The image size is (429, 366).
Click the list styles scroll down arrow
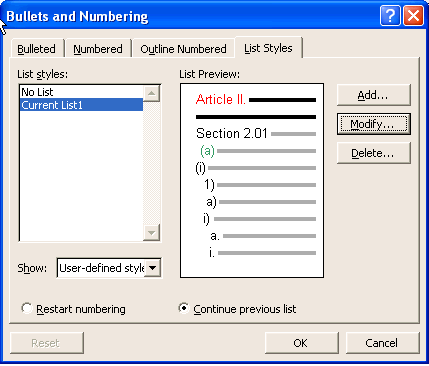coord(151,232)
